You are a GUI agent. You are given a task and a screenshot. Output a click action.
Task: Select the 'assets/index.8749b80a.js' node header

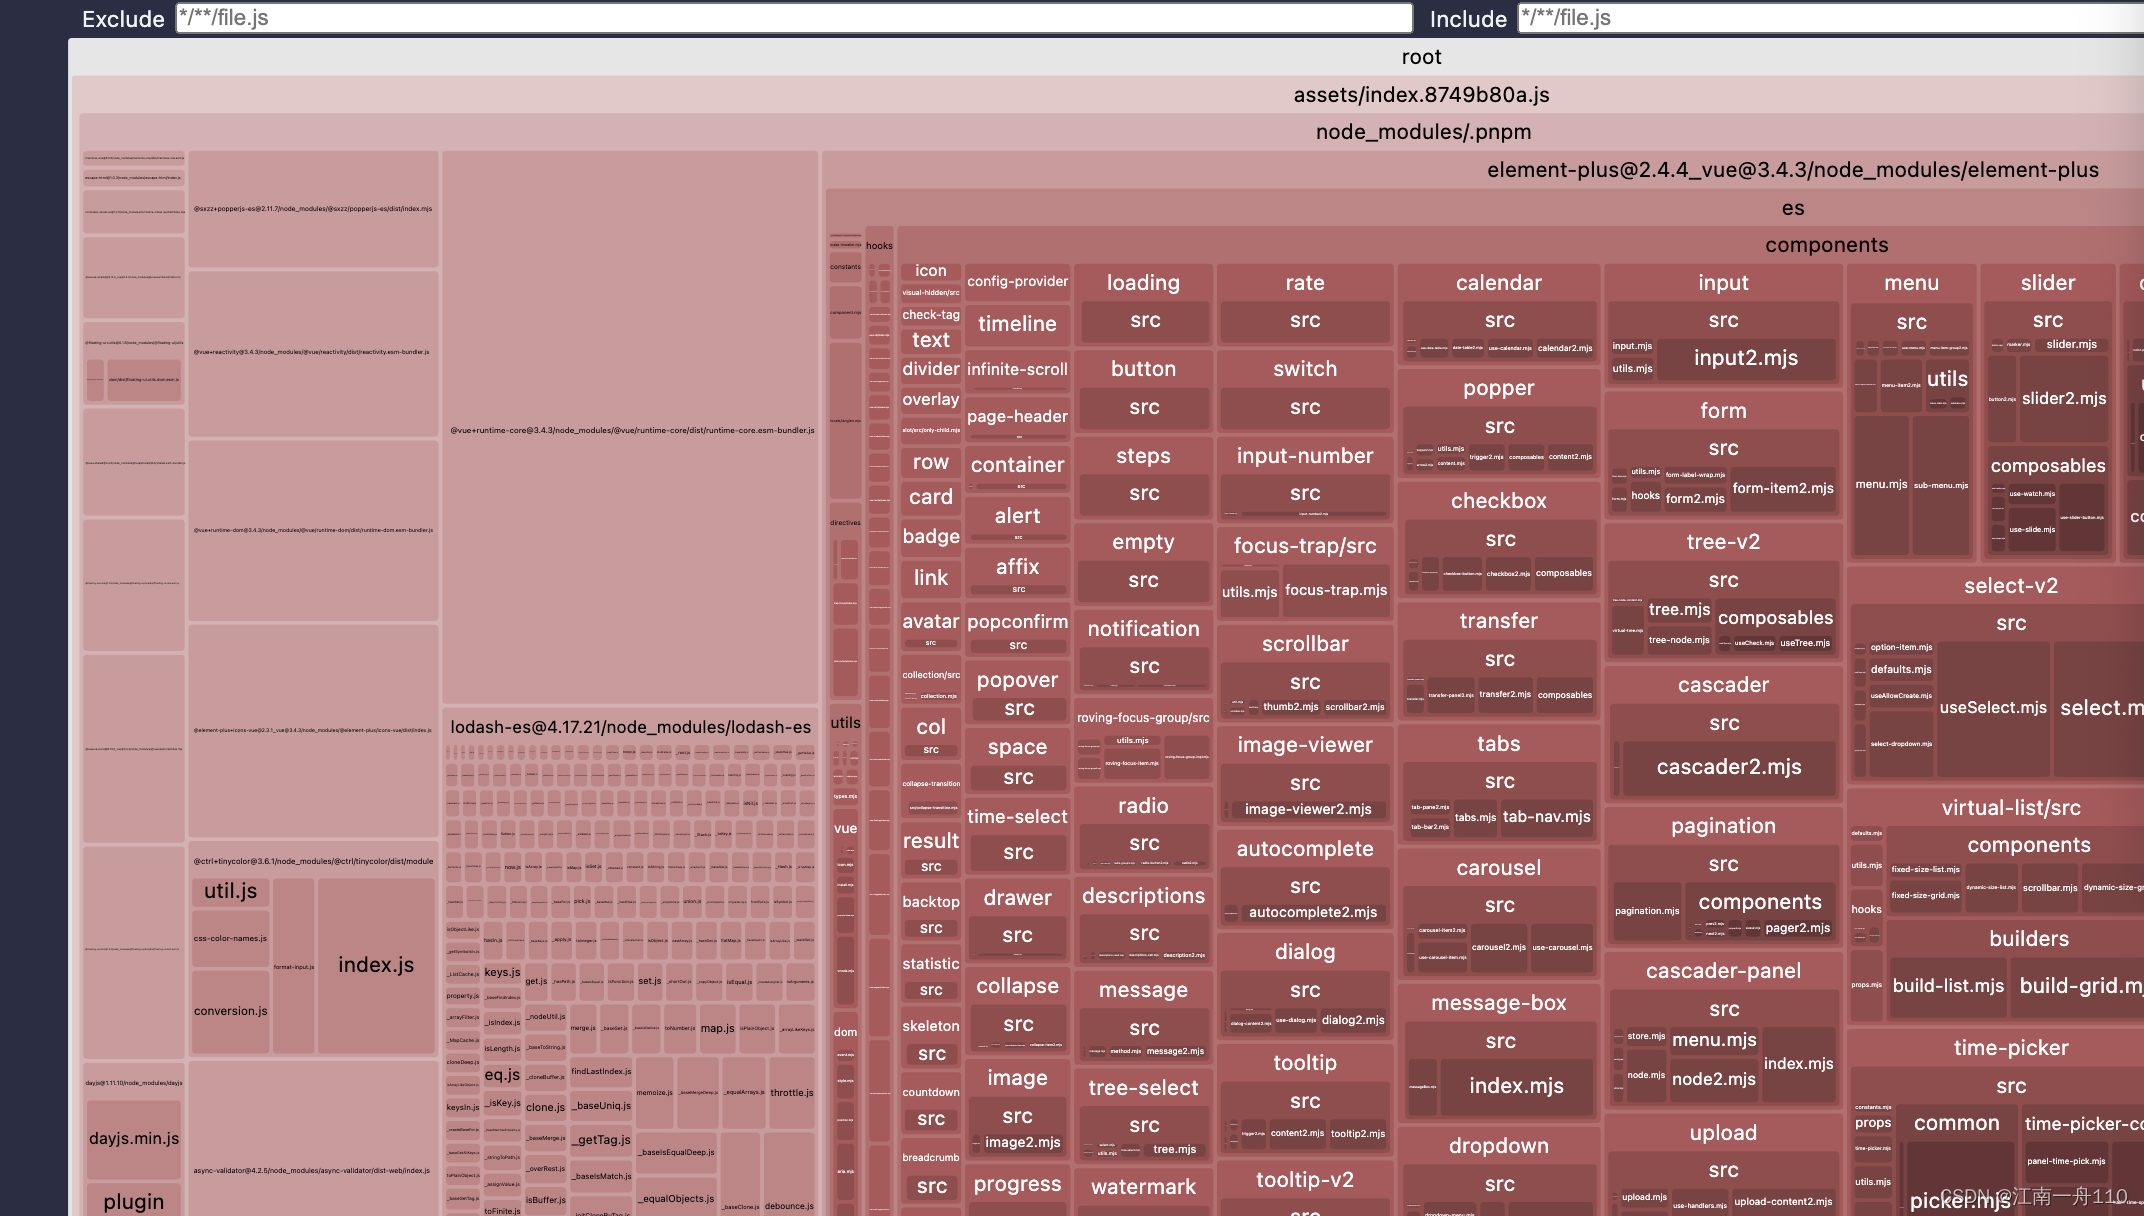pos(1421,95)
